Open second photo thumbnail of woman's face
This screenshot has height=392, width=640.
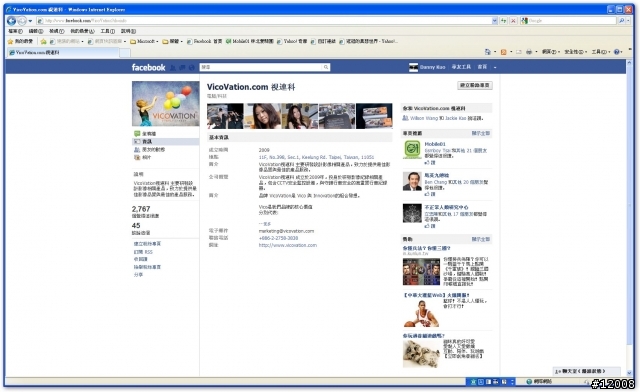pyautogui.click(x=262, y=116)
